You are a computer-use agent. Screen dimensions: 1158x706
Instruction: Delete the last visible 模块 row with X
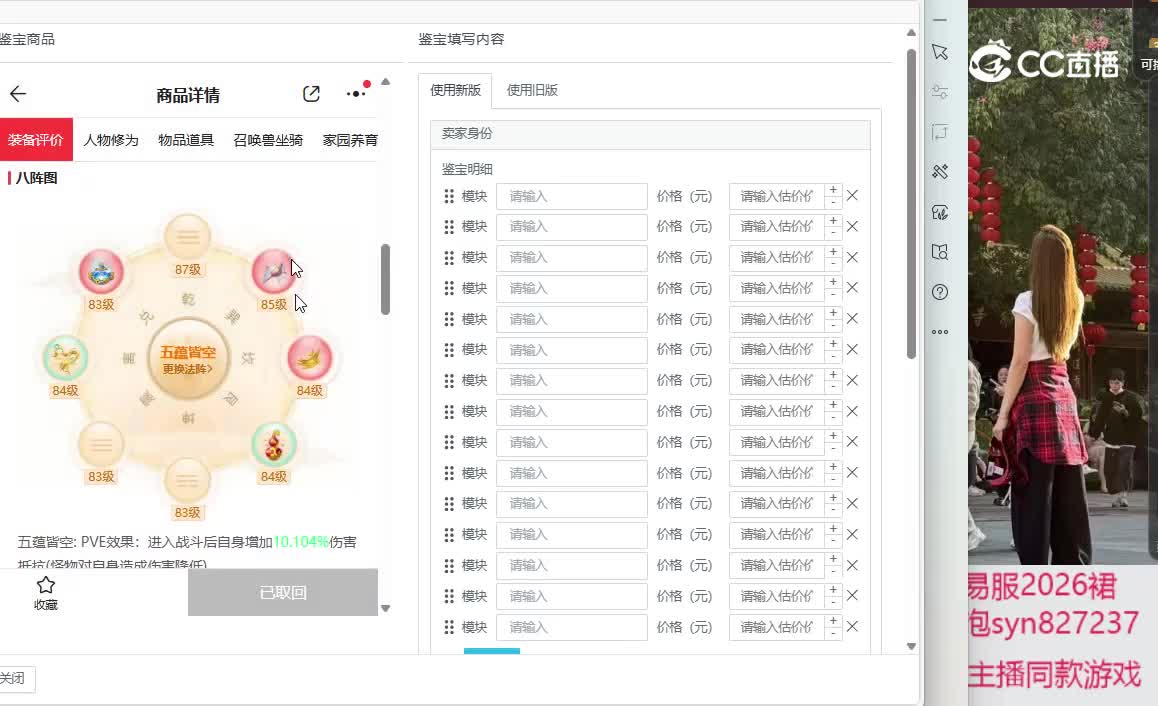pos(852,626)
